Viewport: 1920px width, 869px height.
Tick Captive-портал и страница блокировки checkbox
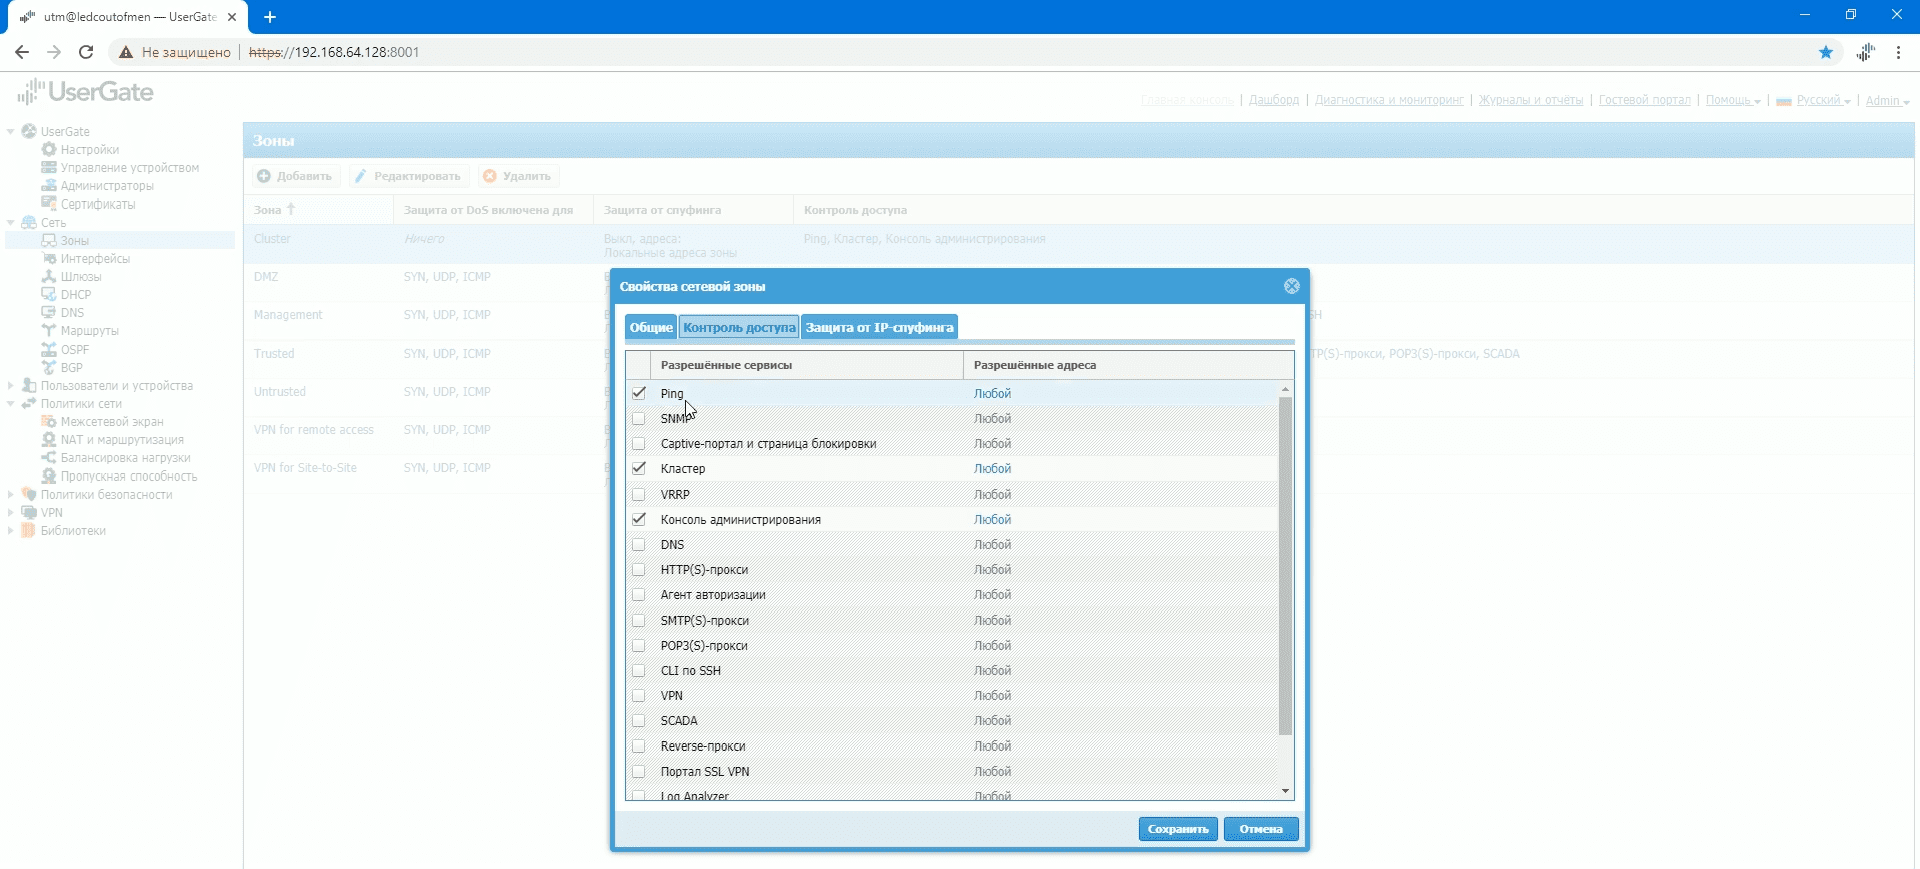[639, 443]
